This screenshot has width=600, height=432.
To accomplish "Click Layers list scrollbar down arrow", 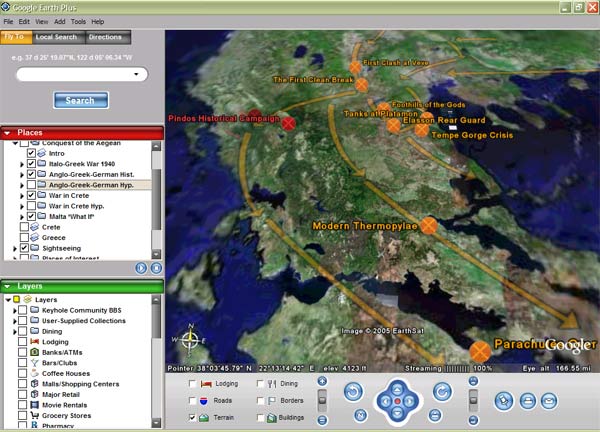I will [x=156, y=423].
